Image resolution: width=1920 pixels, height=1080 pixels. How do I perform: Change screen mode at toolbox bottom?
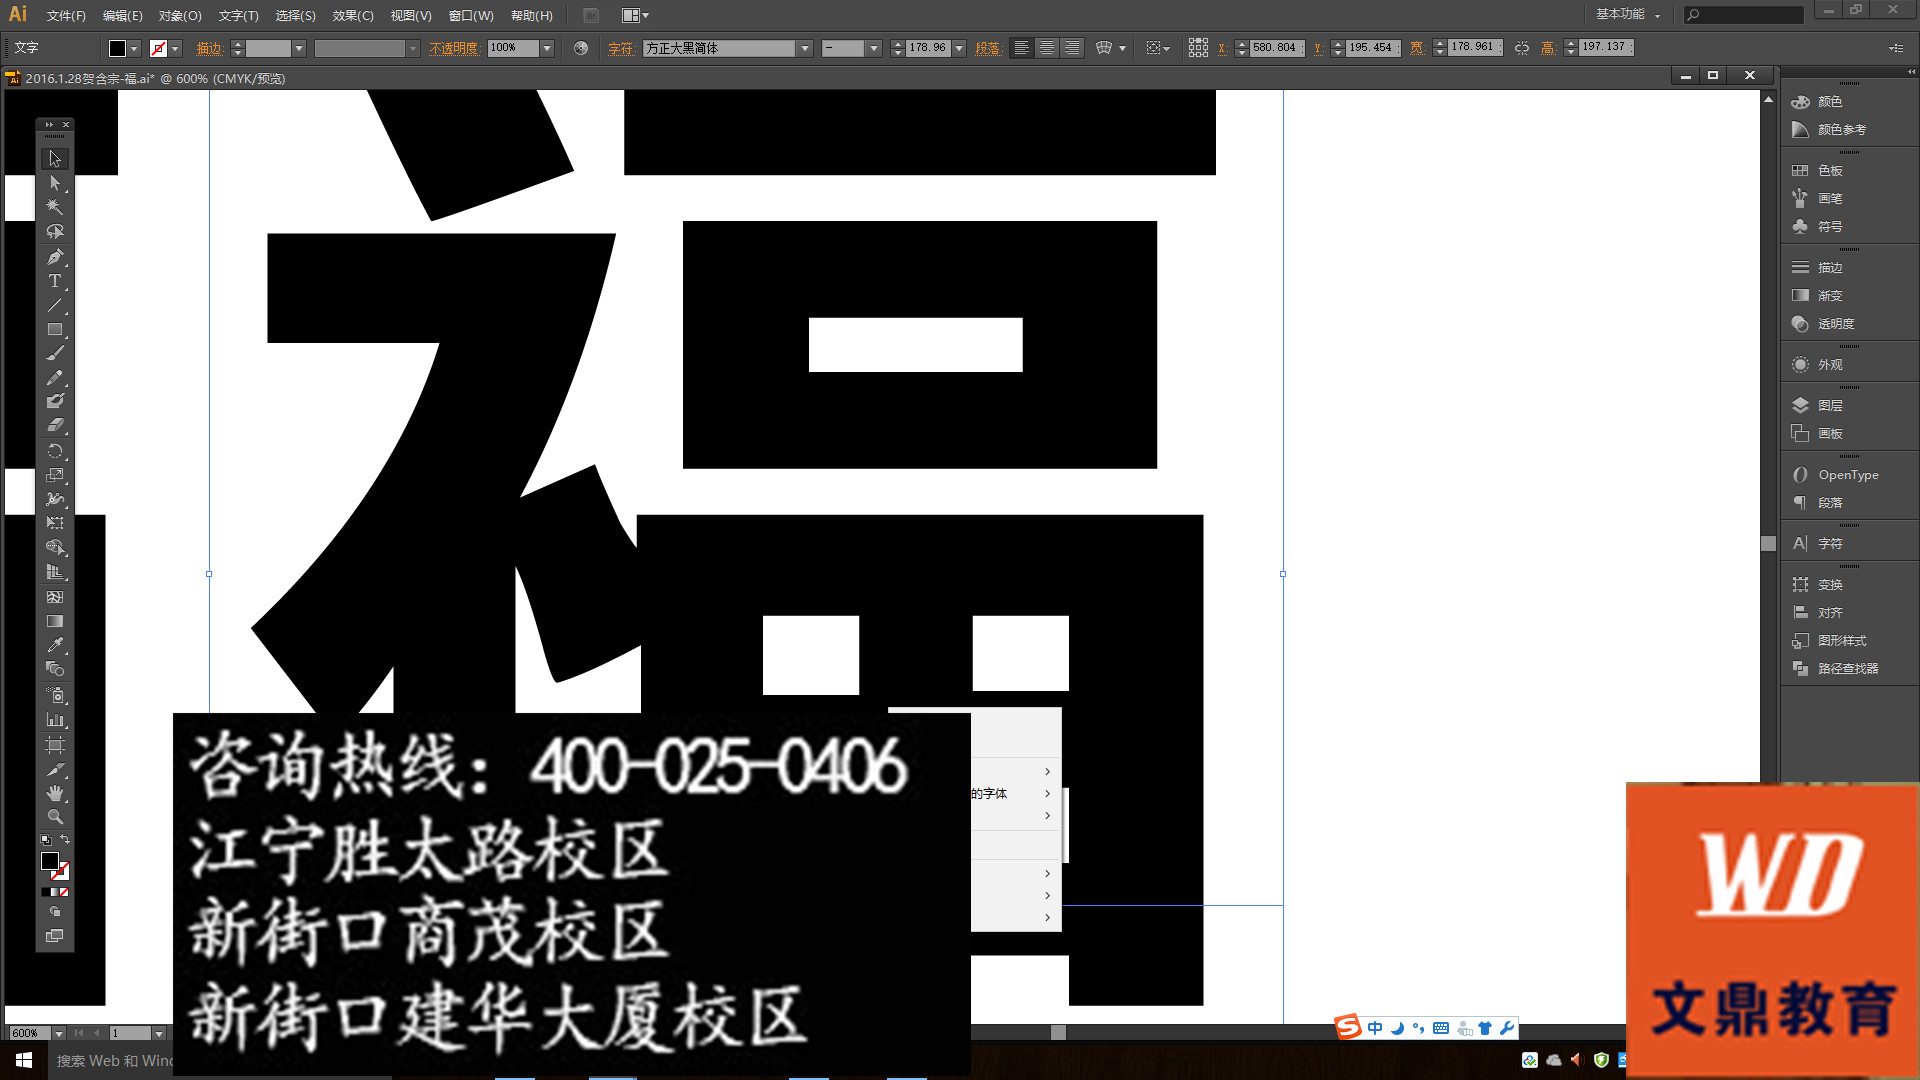(55, 936)
